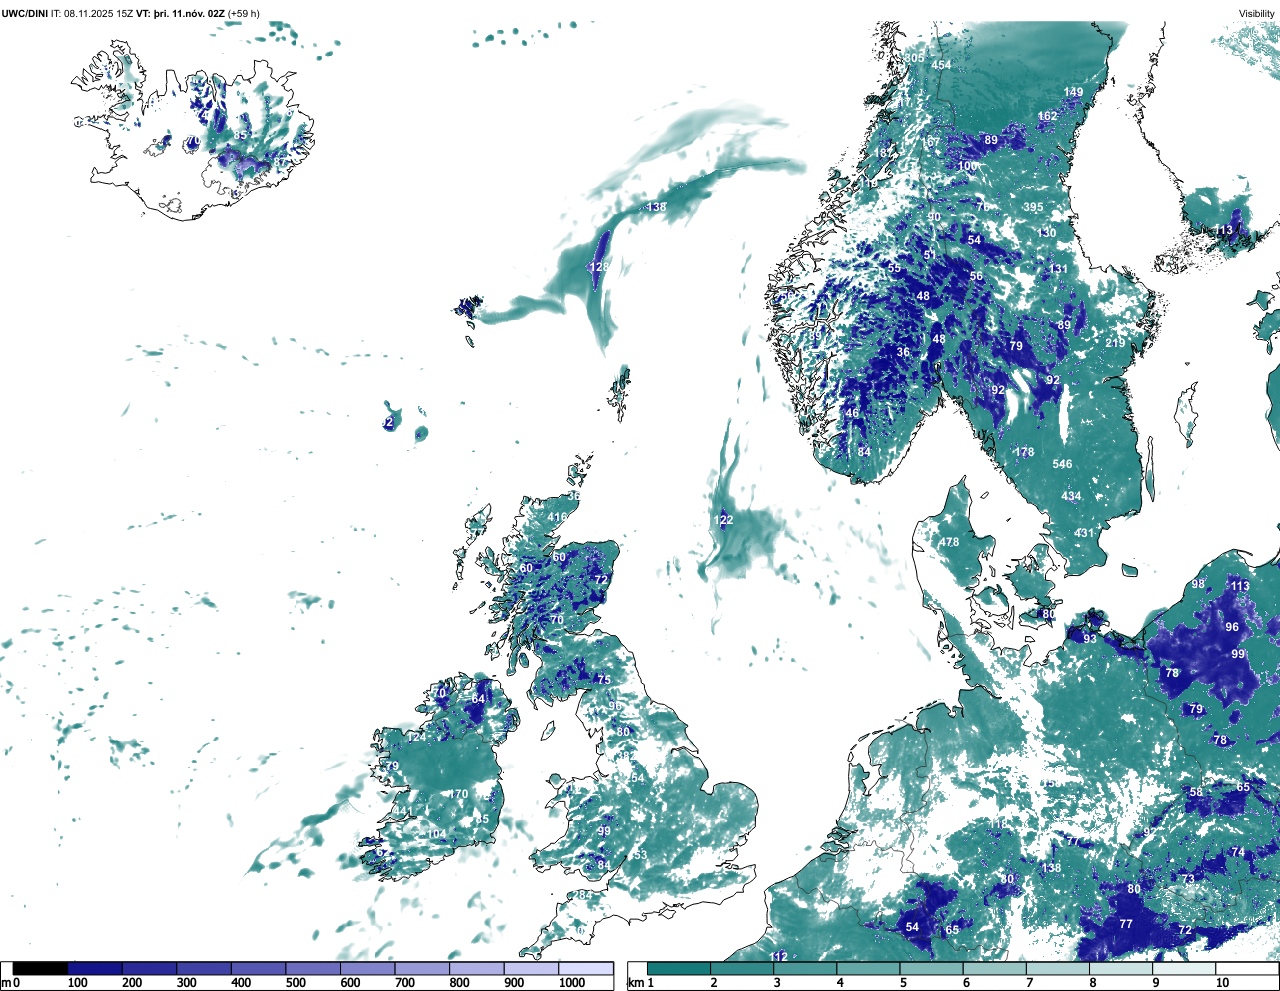The width and height of the screenshot is (1280, 991).
Task: Click the "112" value near bottom edge
Action: (779, 956)
